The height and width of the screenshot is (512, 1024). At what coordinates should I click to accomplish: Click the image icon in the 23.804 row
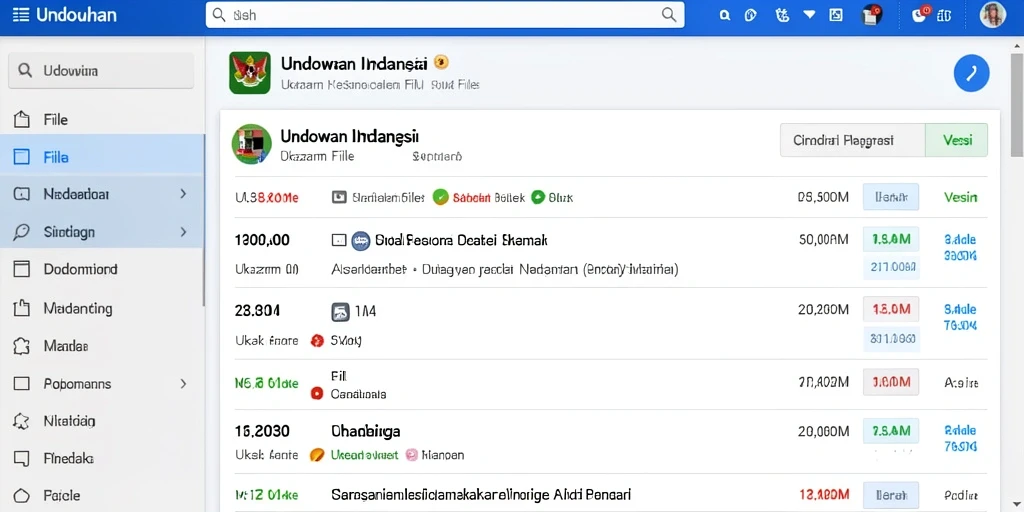pos(340,312)
